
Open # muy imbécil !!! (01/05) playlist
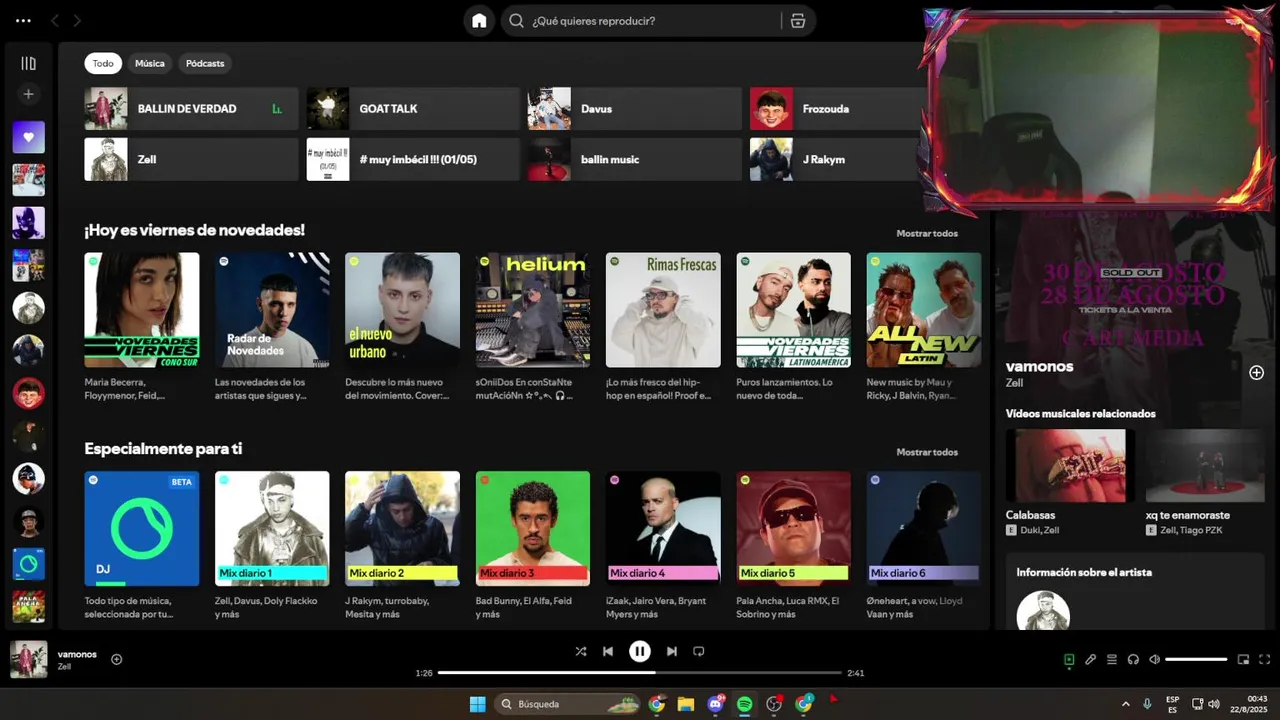tap(413, 159)
